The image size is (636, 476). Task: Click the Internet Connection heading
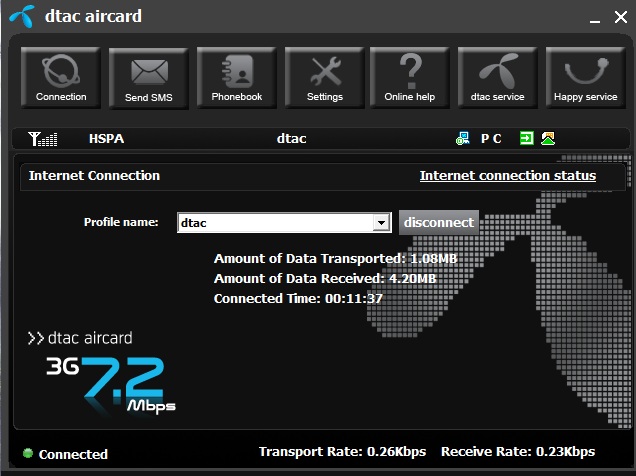point(94,176)
